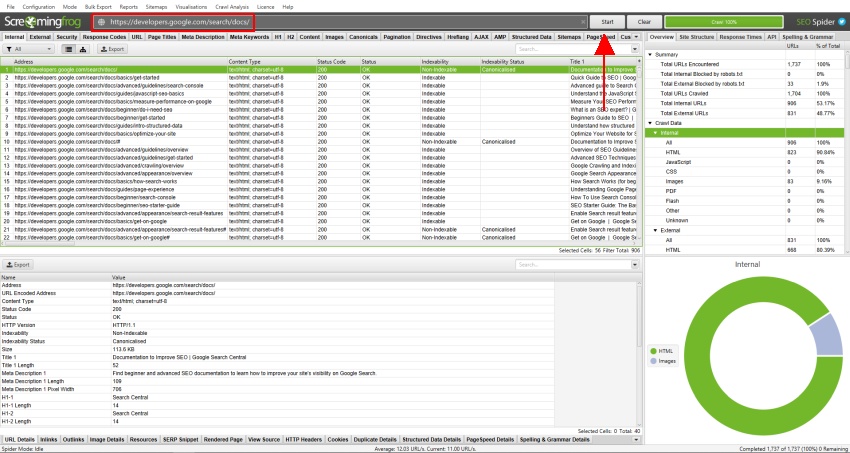
Task: Select row 2 ending in basics/get-started
Action: (x=320, y=77)
